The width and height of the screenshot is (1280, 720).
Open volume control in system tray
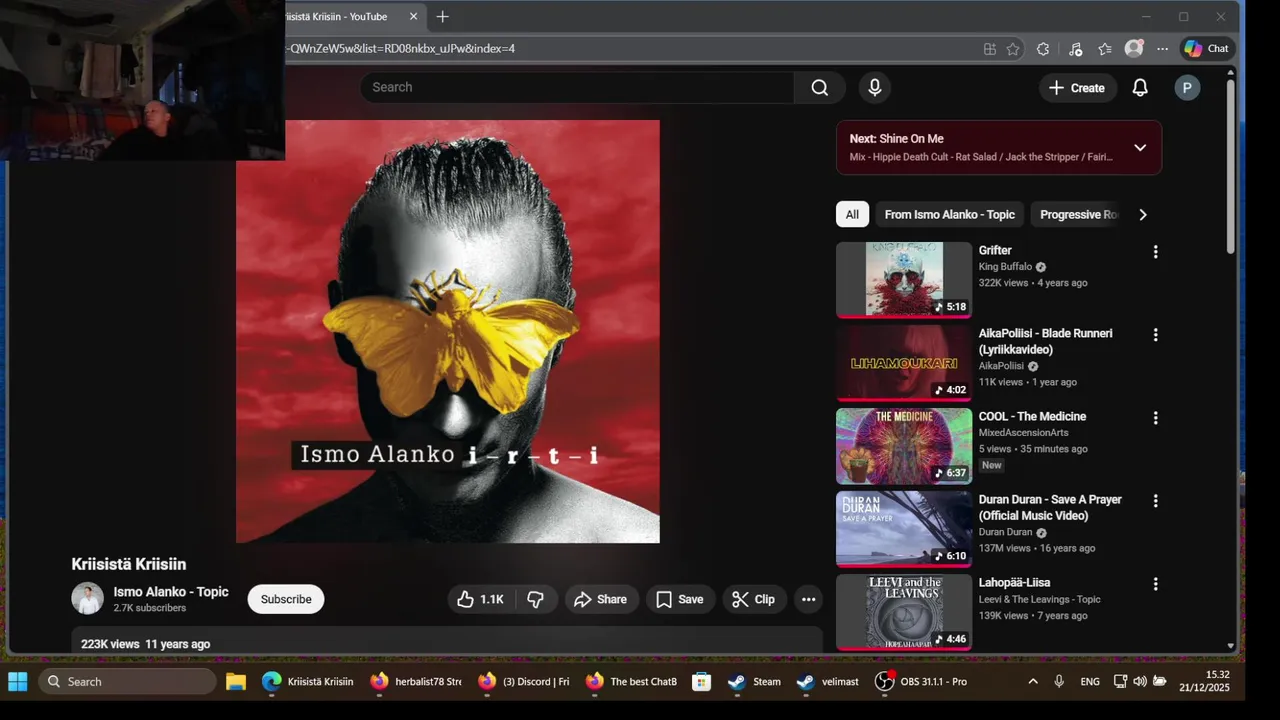[1140, 681]
